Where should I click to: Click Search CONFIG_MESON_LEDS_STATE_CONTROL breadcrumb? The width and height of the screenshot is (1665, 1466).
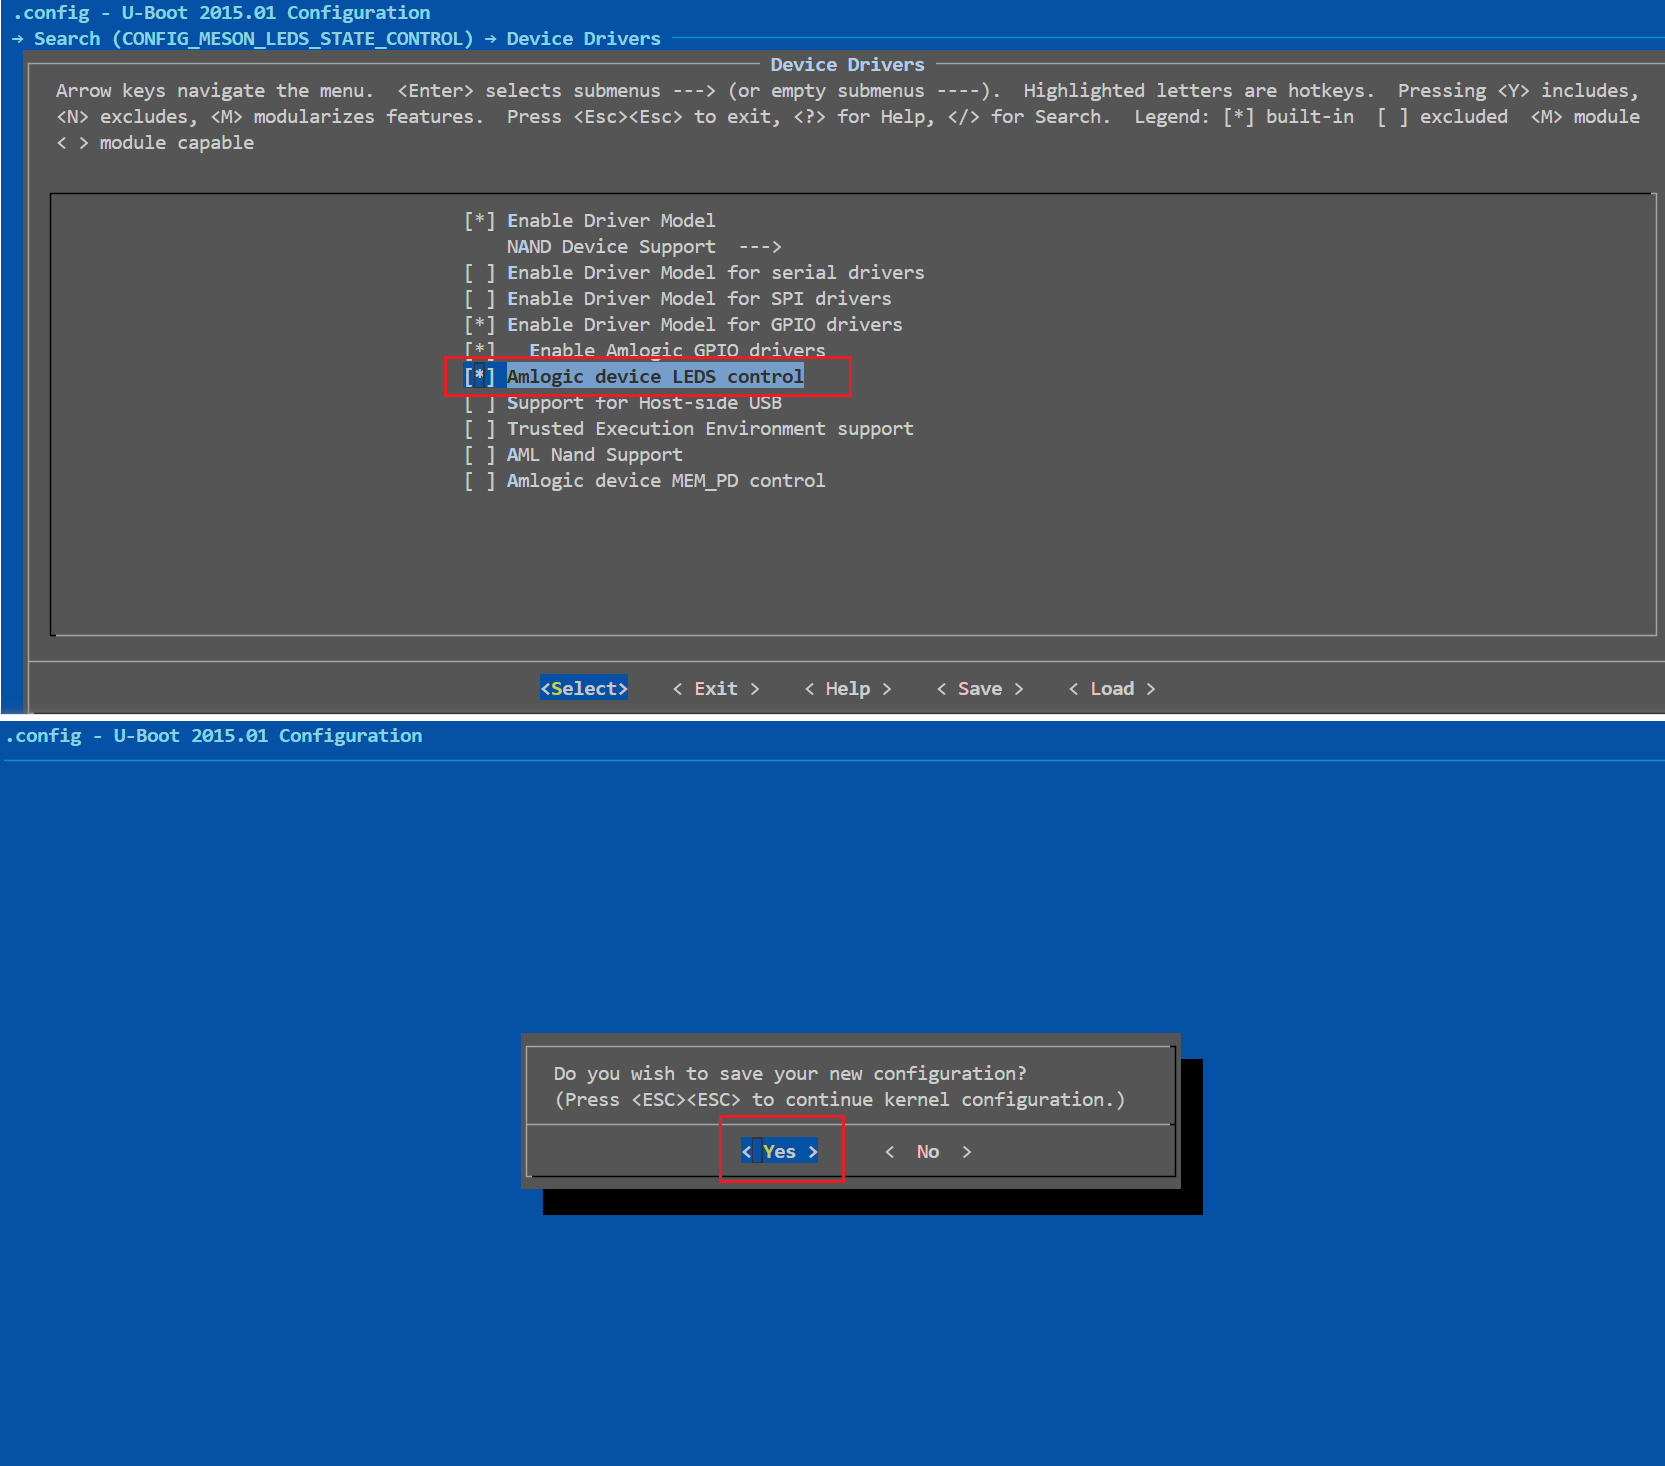253,38
